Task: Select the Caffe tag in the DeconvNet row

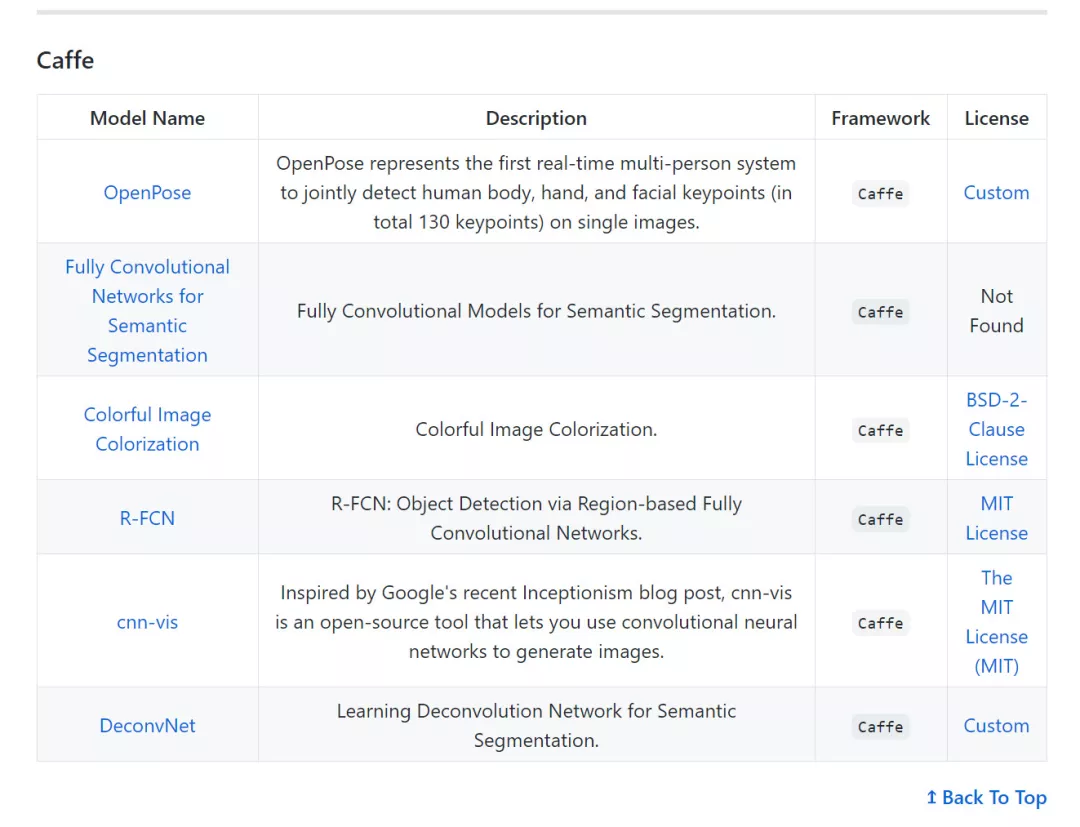Action: coord(880,726)
